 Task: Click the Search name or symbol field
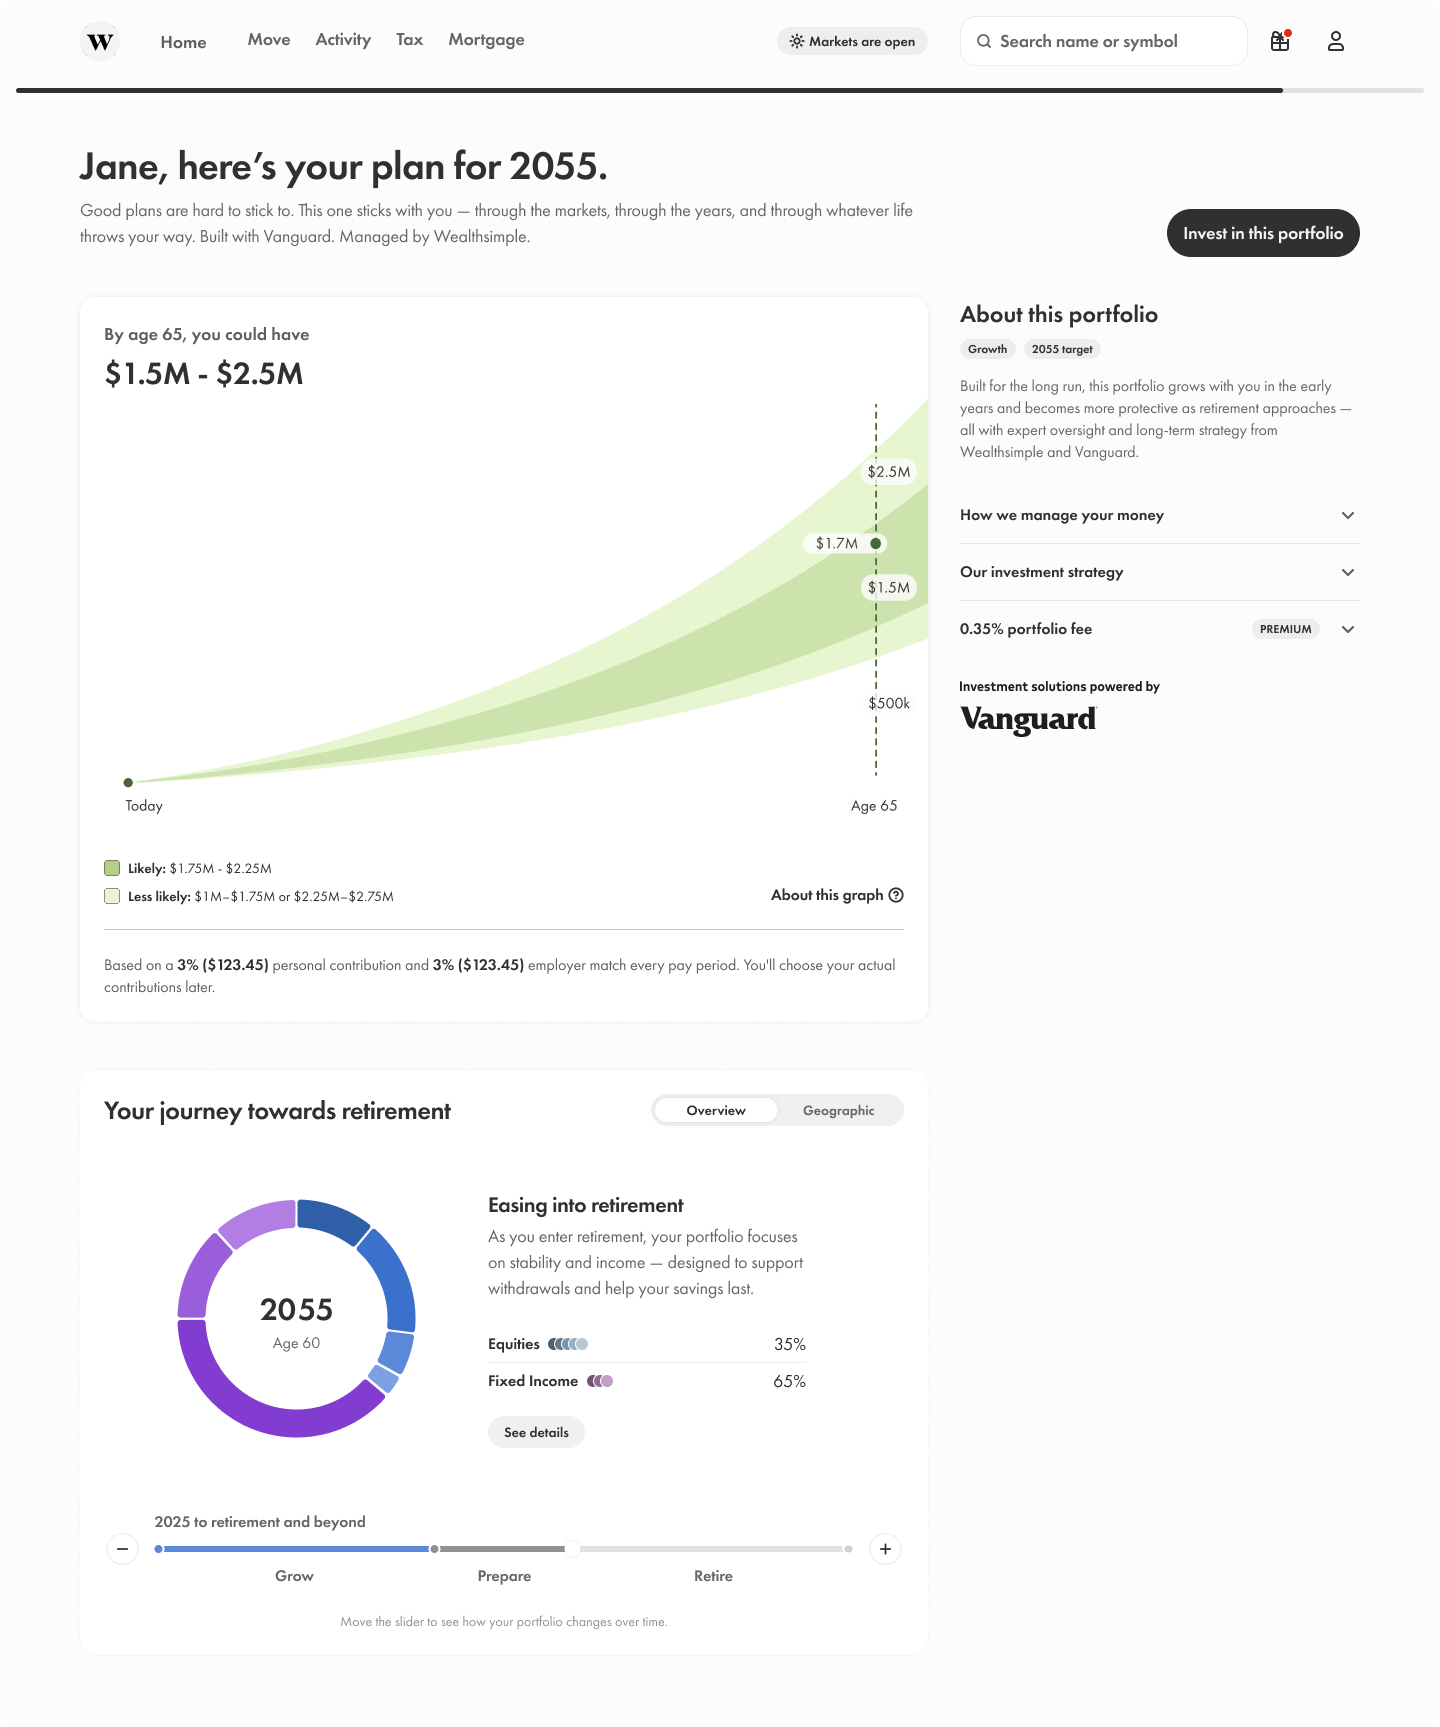pyautogui.click(x=1104, y=41)
